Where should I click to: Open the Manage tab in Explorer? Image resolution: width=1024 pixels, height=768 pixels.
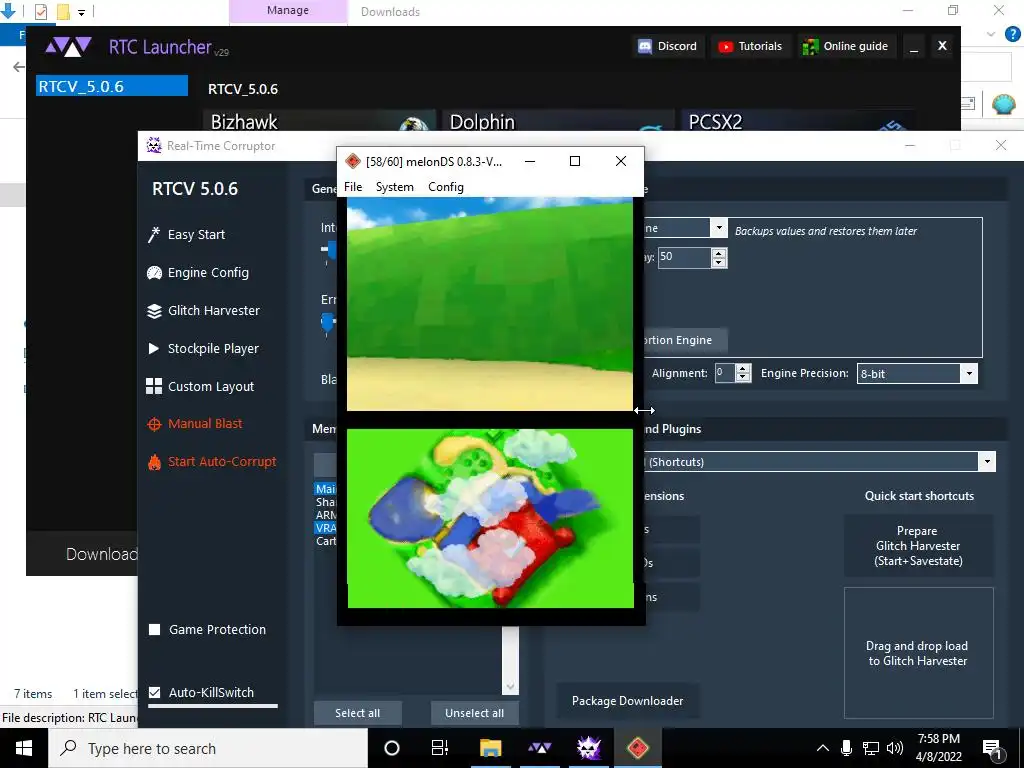click(x=288, y=11)
